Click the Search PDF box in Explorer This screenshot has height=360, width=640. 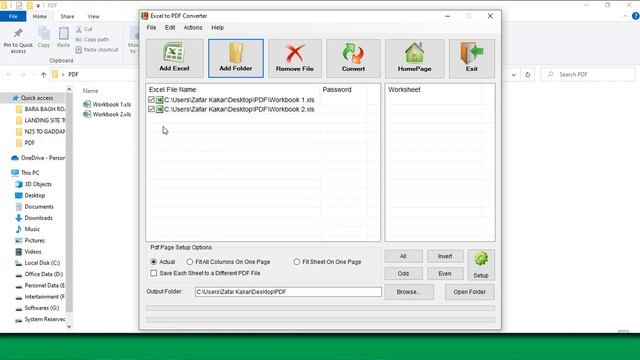pos(588,74)
